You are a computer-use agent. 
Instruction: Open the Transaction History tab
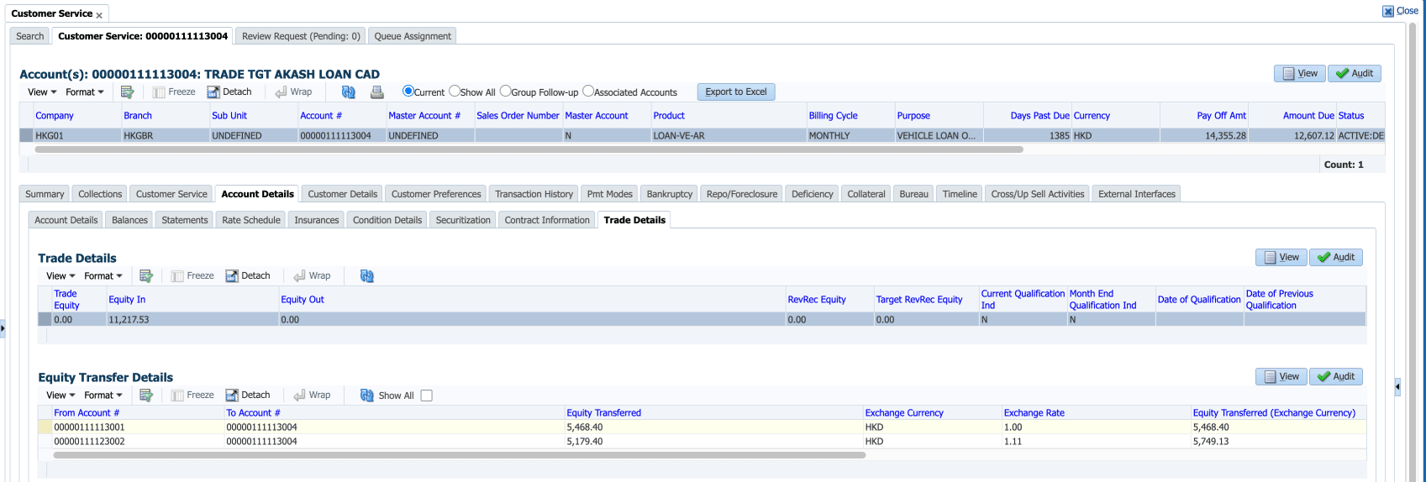(x=534, y=194)
